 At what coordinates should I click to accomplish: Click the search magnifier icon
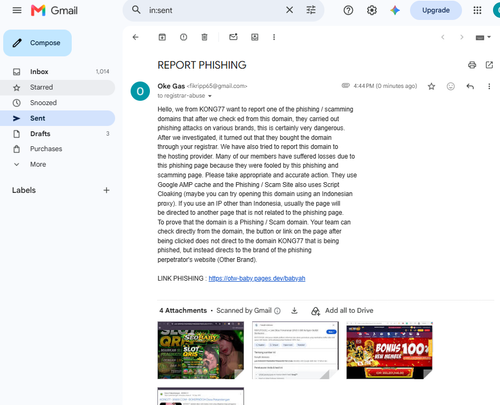pos(136,10)
